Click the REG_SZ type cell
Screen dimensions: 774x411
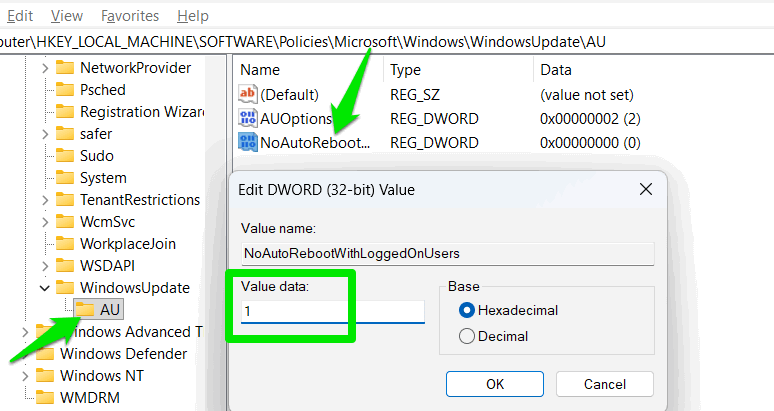415,94
